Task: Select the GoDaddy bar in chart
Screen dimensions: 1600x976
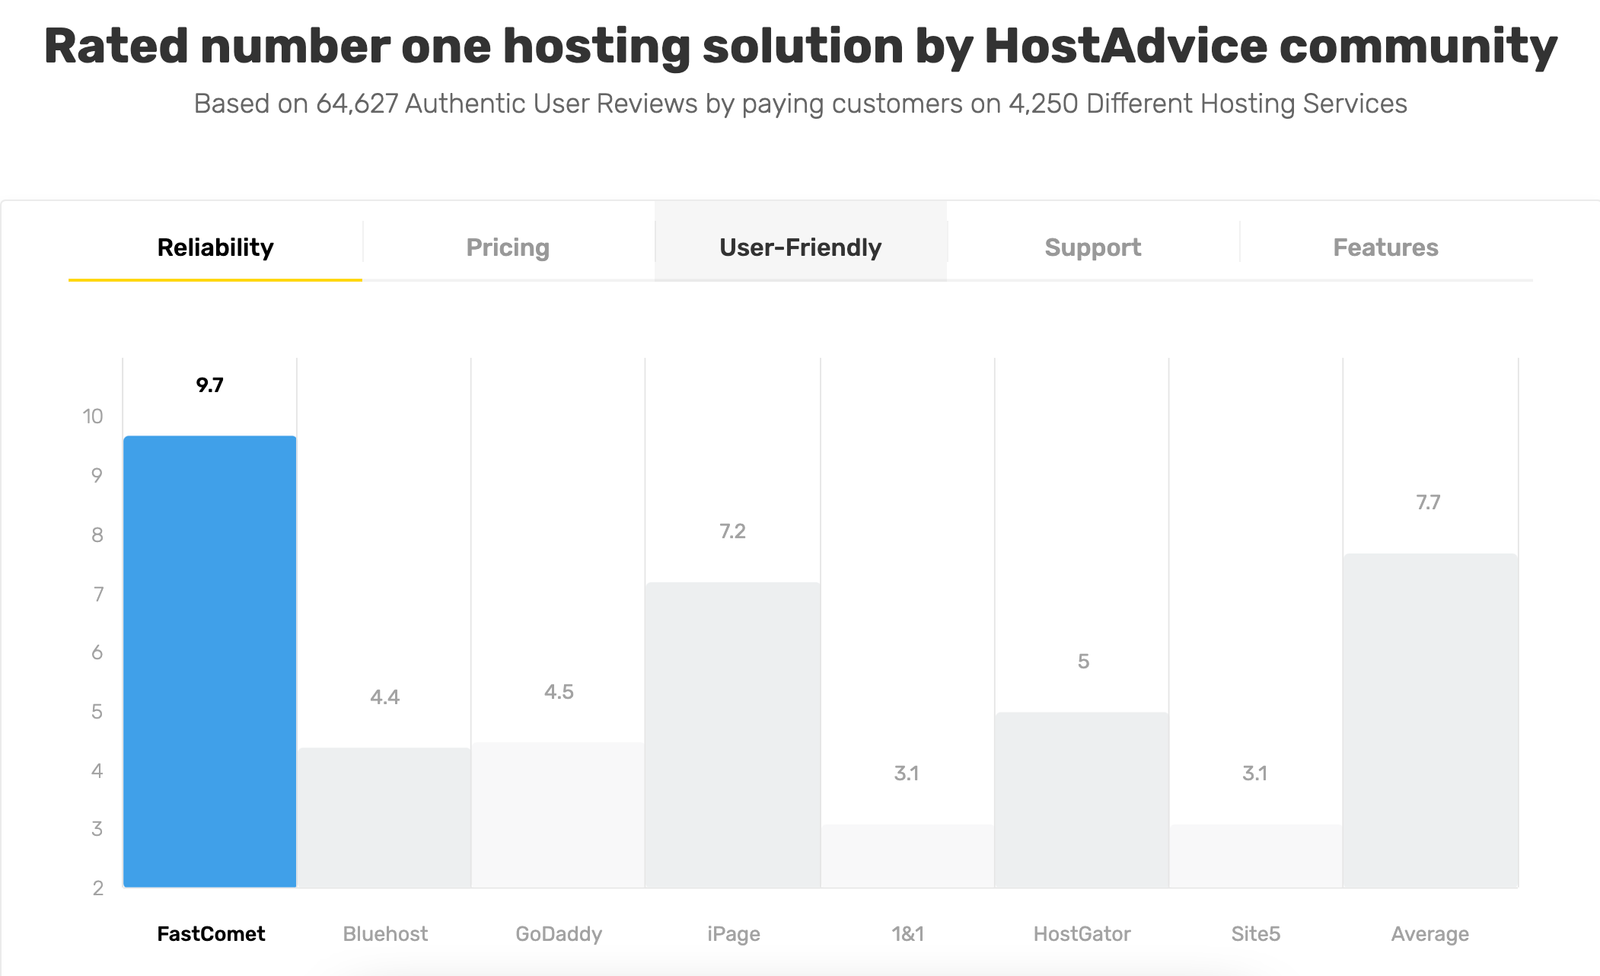Action: [x=558, y=814]
